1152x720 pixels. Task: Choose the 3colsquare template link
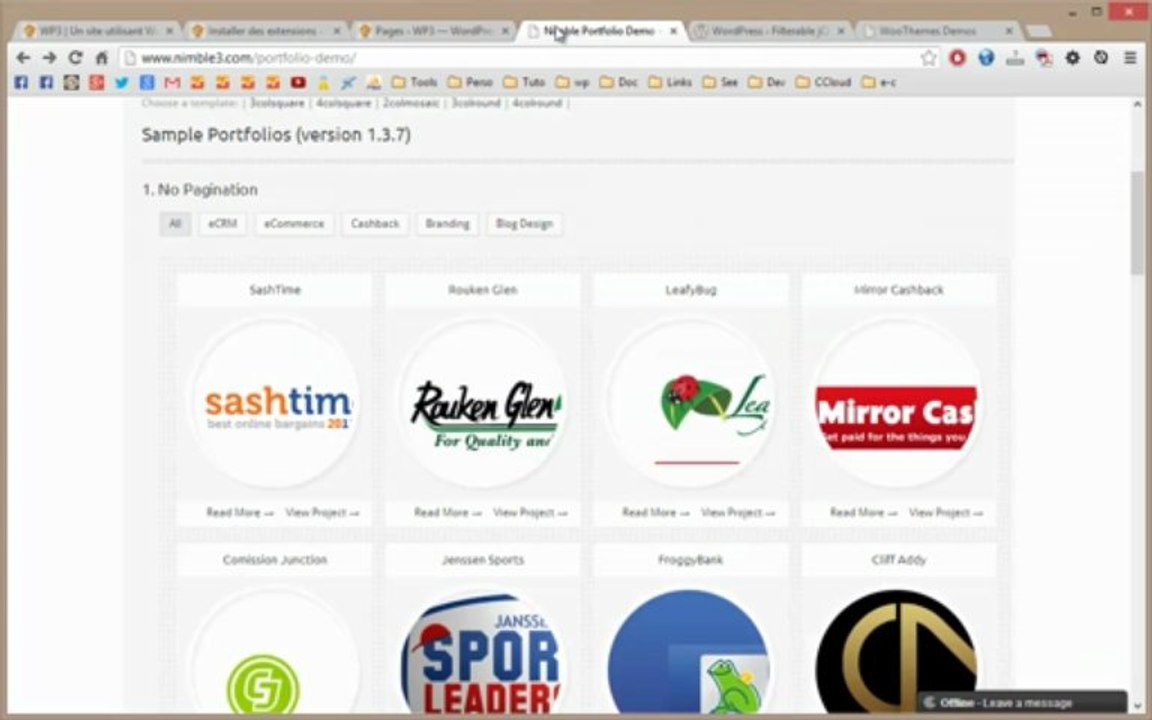(277, 104)
